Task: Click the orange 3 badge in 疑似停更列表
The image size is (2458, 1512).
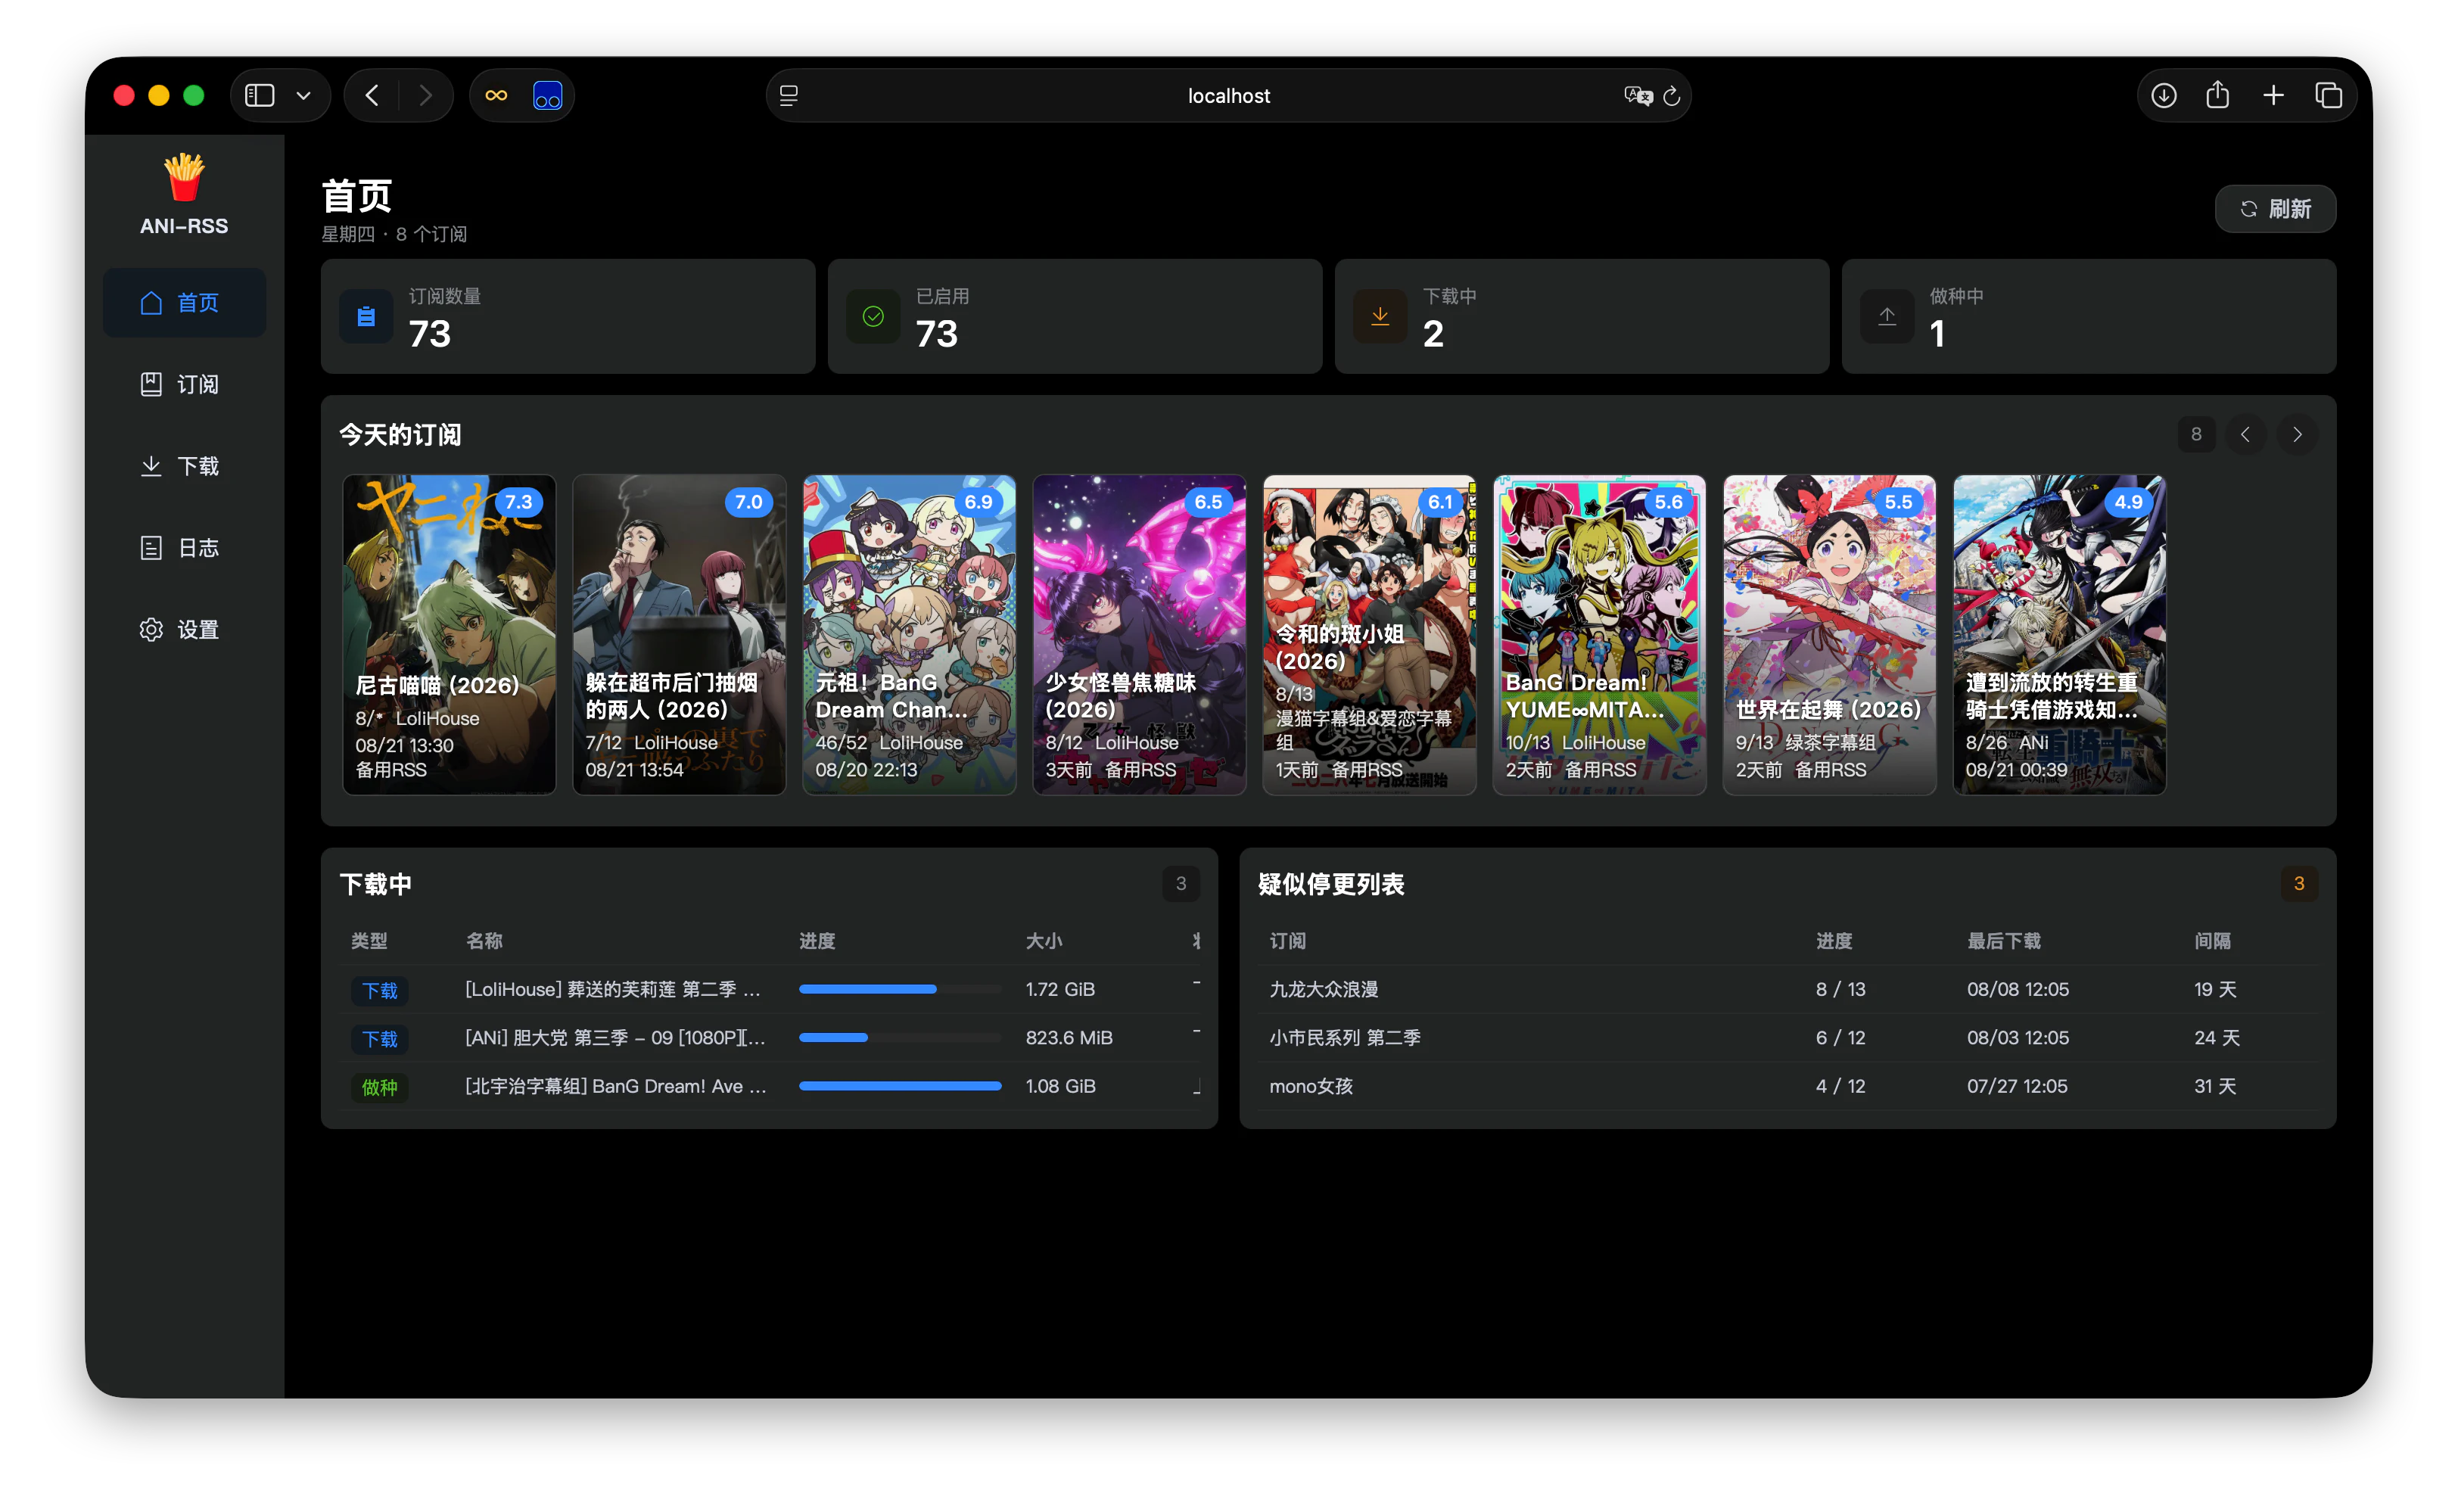Action: pos(2299,884)
